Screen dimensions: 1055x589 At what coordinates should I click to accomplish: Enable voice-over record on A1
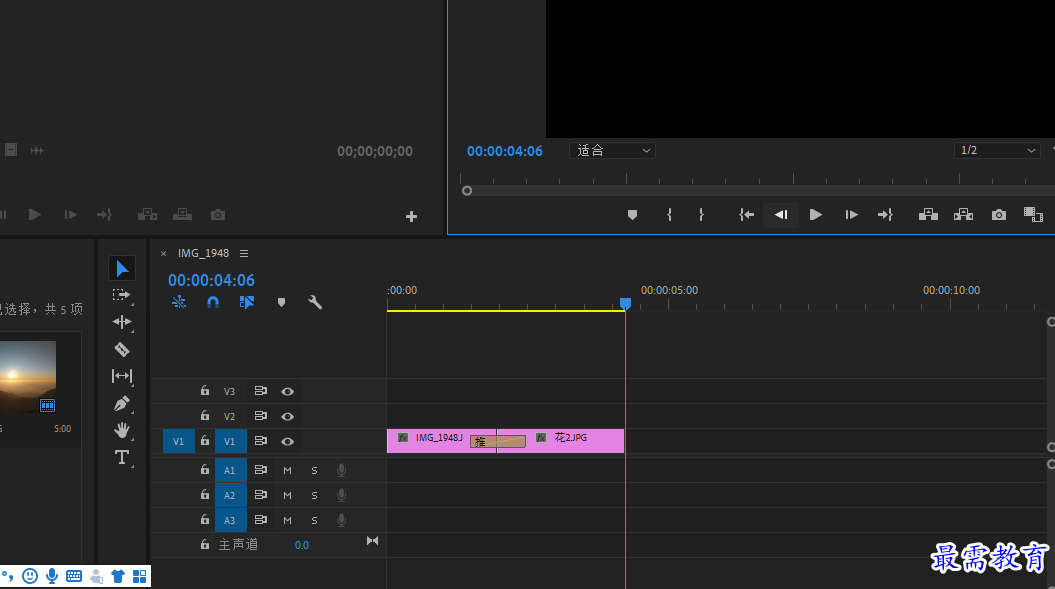[341, 470]
